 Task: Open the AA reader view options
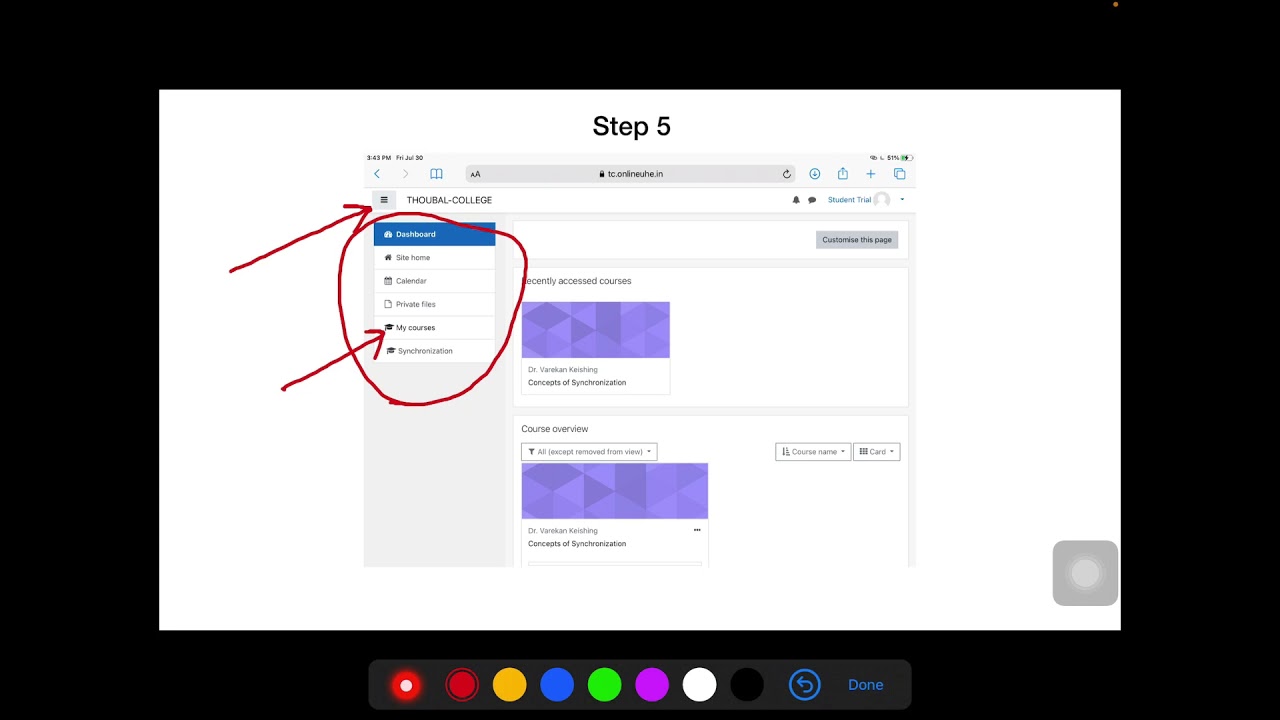point(475,174)
